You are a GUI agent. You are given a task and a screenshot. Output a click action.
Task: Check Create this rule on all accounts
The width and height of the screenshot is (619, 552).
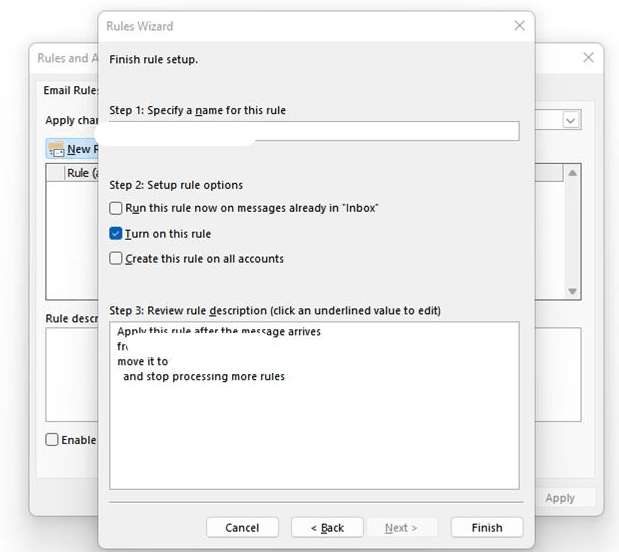click(116, 259)
